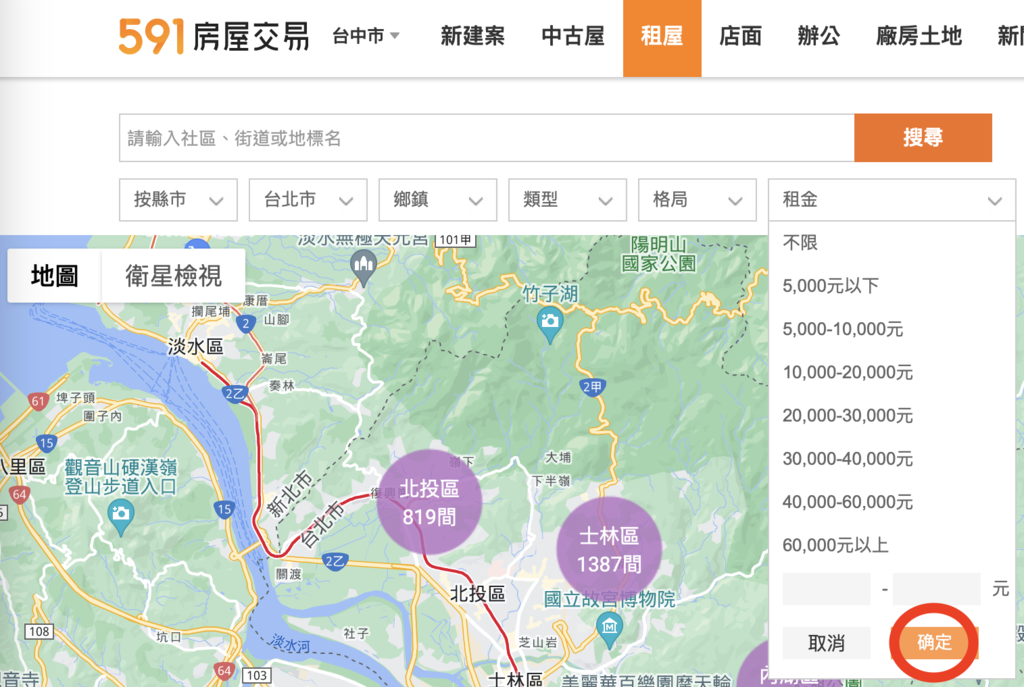Focus the community or street search field

click(x=487, y=138)
